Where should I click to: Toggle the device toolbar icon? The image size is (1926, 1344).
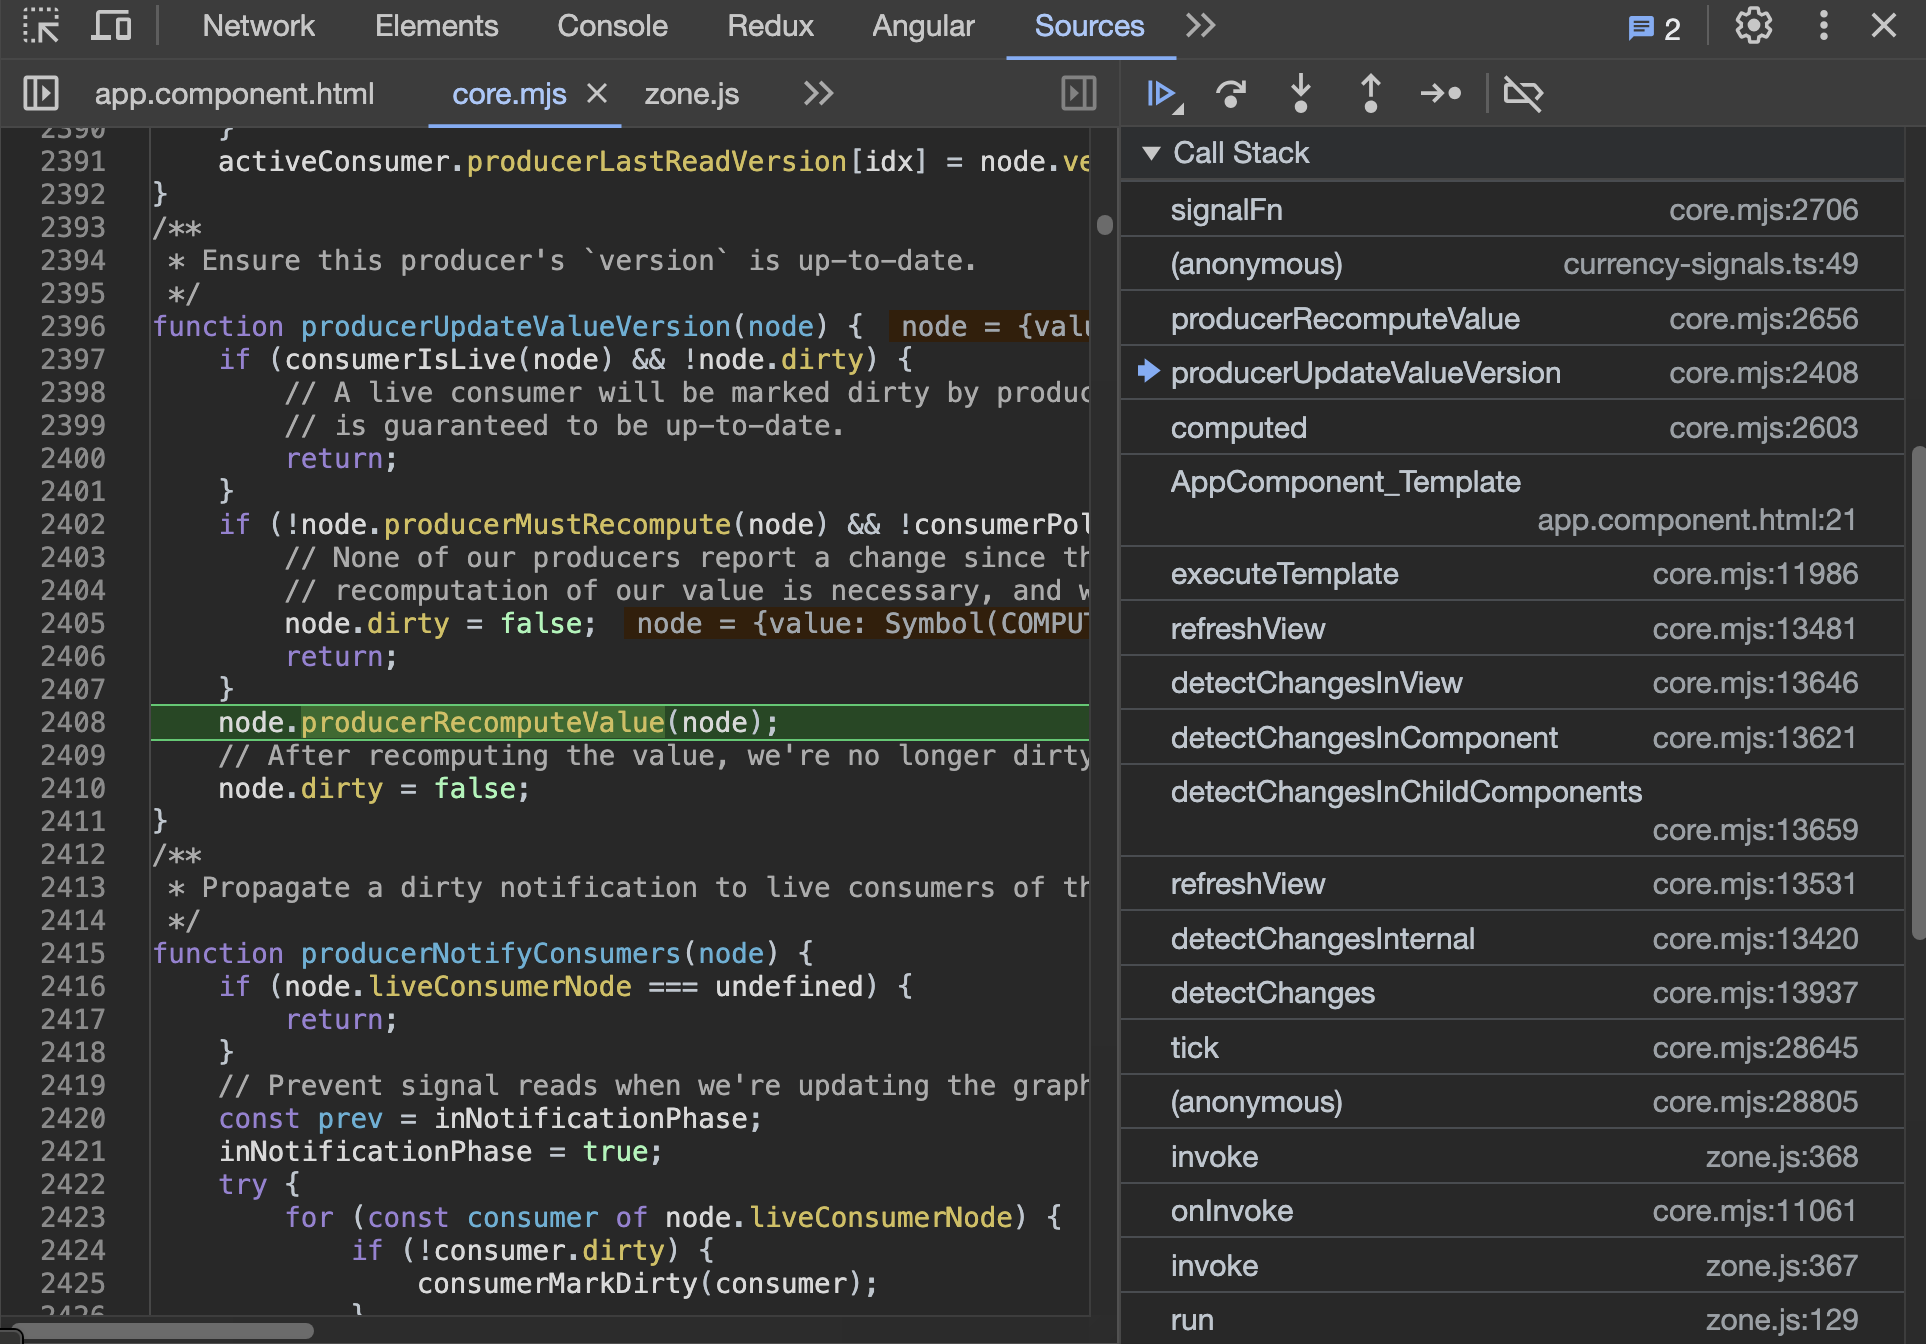tap(111, 26)
